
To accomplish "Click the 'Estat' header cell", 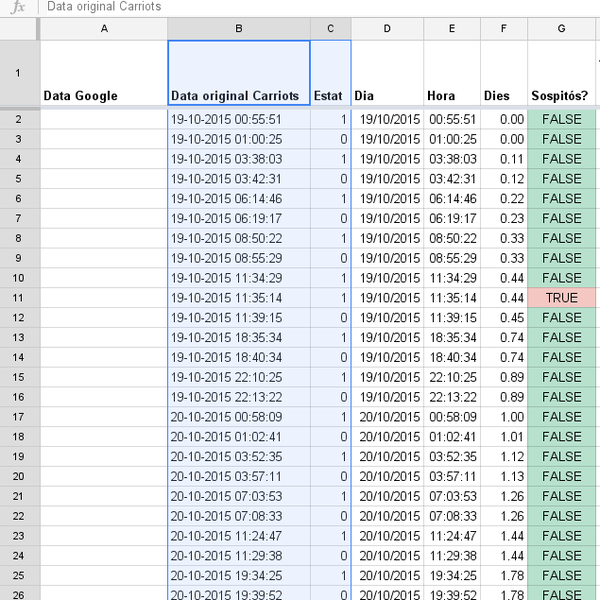I will point(330,74).
